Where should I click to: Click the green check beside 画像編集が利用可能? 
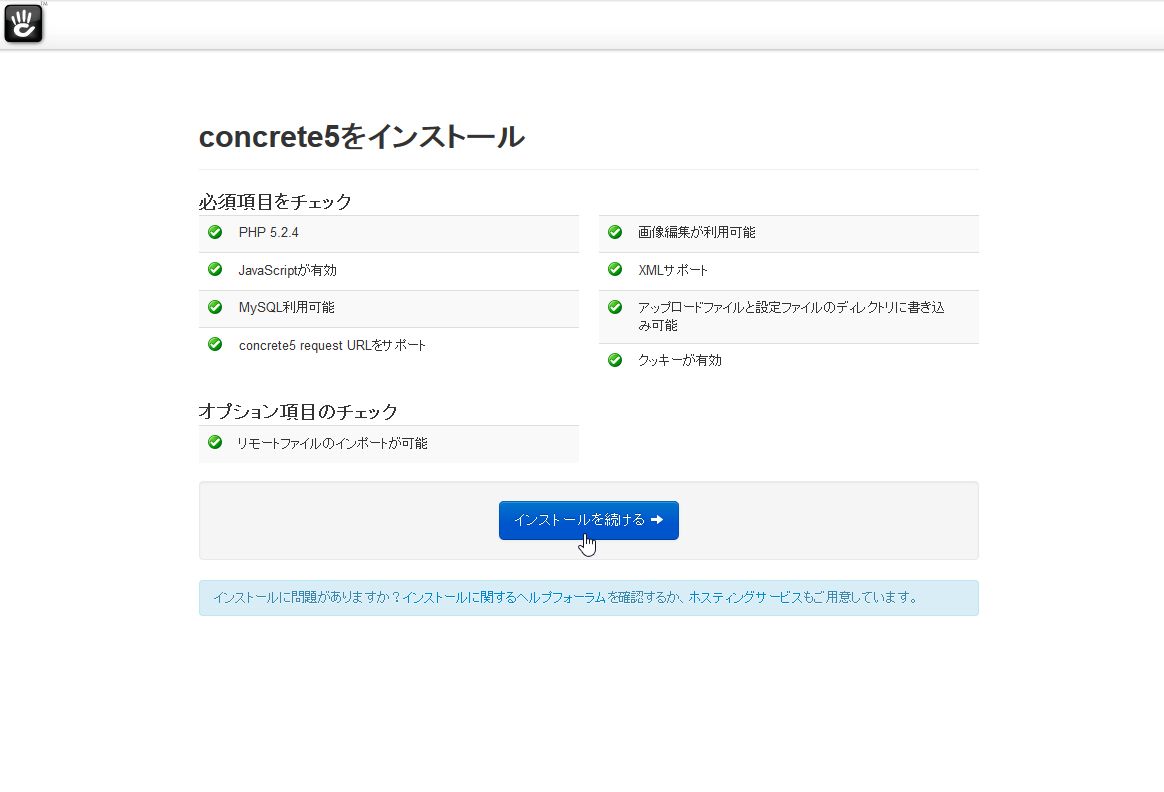point(615,232)
